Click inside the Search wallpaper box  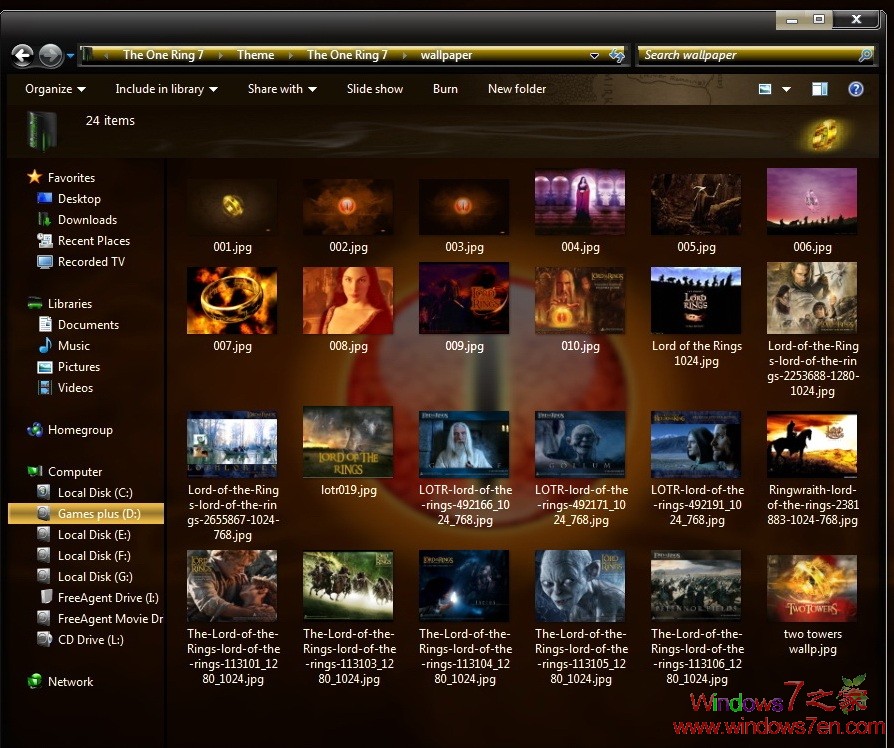coord(750,55)
